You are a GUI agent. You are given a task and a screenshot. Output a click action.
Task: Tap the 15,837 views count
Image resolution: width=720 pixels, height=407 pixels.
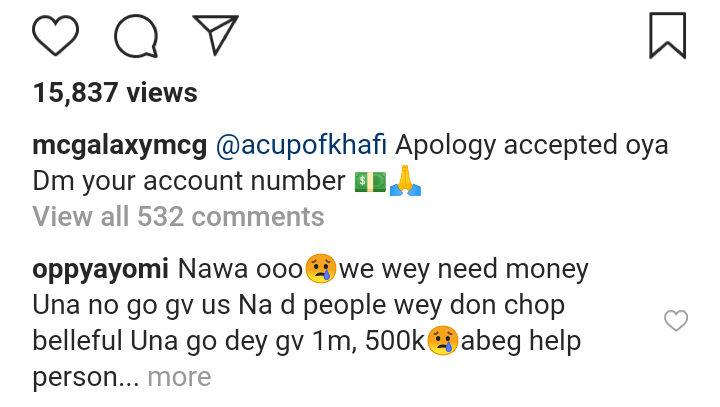(115, 93)
